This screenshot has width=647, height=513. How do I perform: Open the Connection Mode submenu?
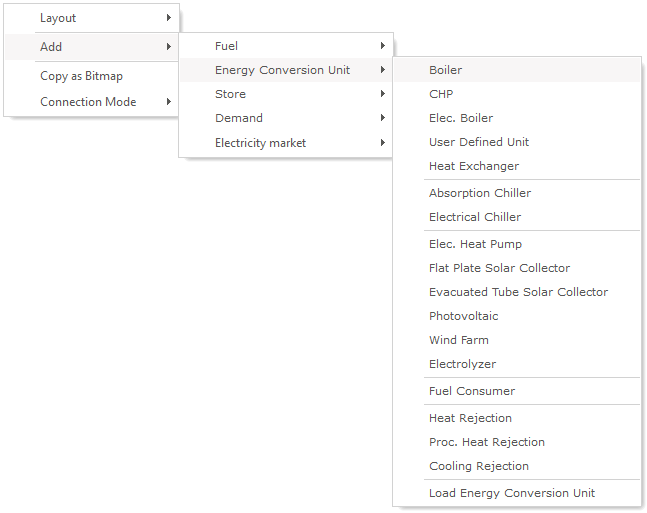[x=92, y=102]
